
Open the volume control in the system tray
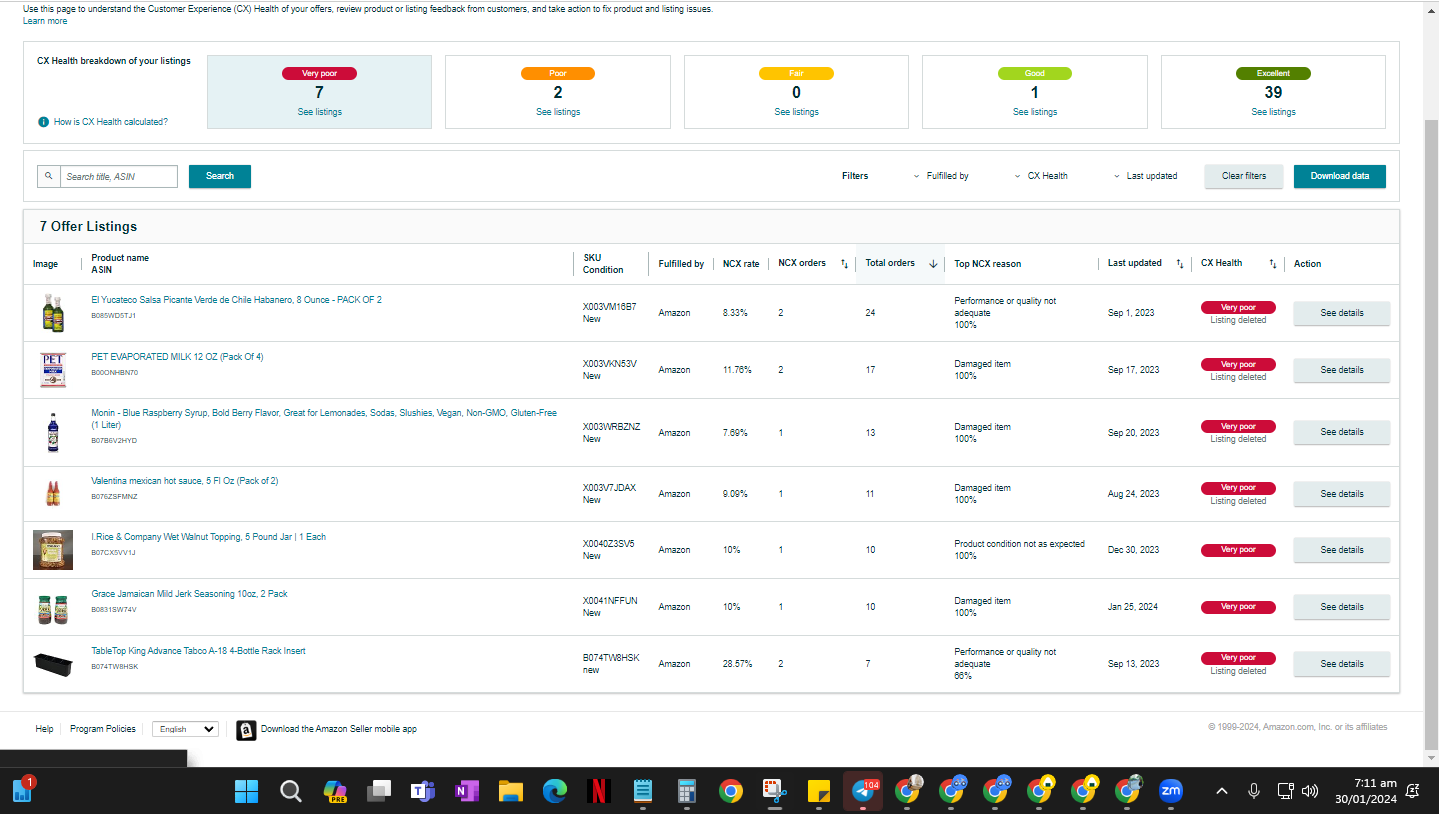click(x=1310, y=792)
